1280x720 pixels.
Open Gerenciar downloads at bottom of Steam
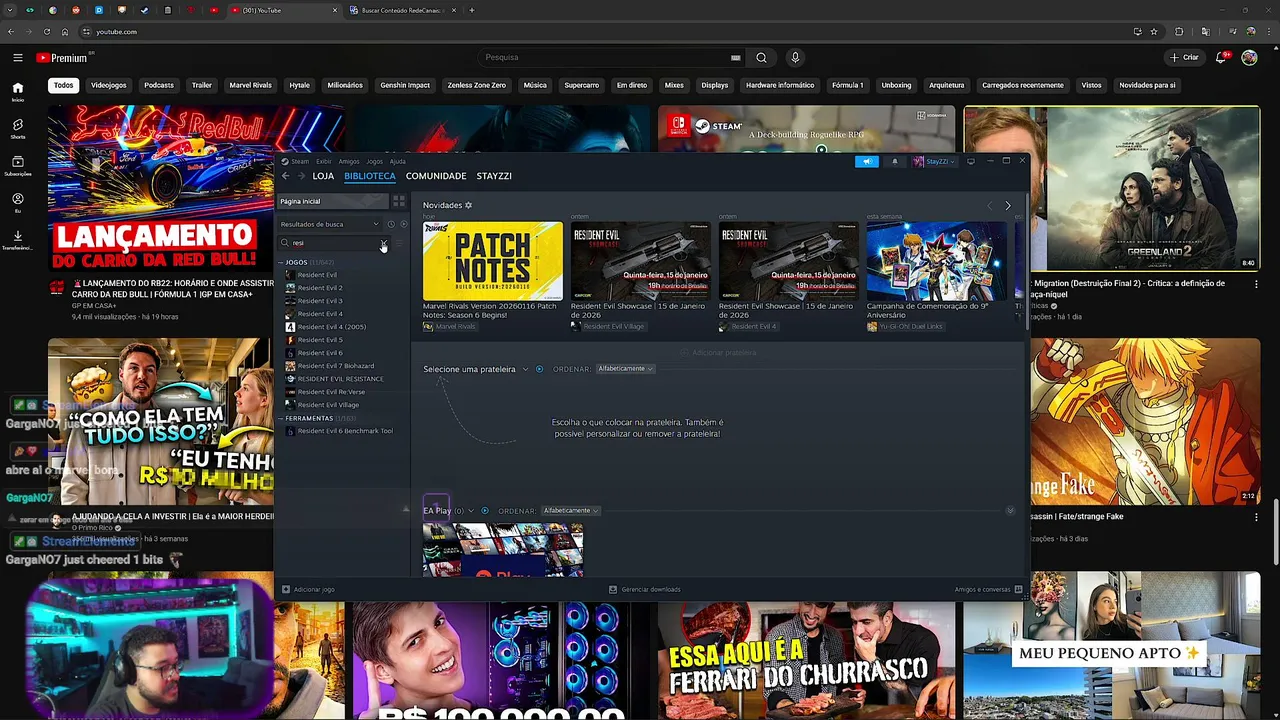click(x=645, y=589)
